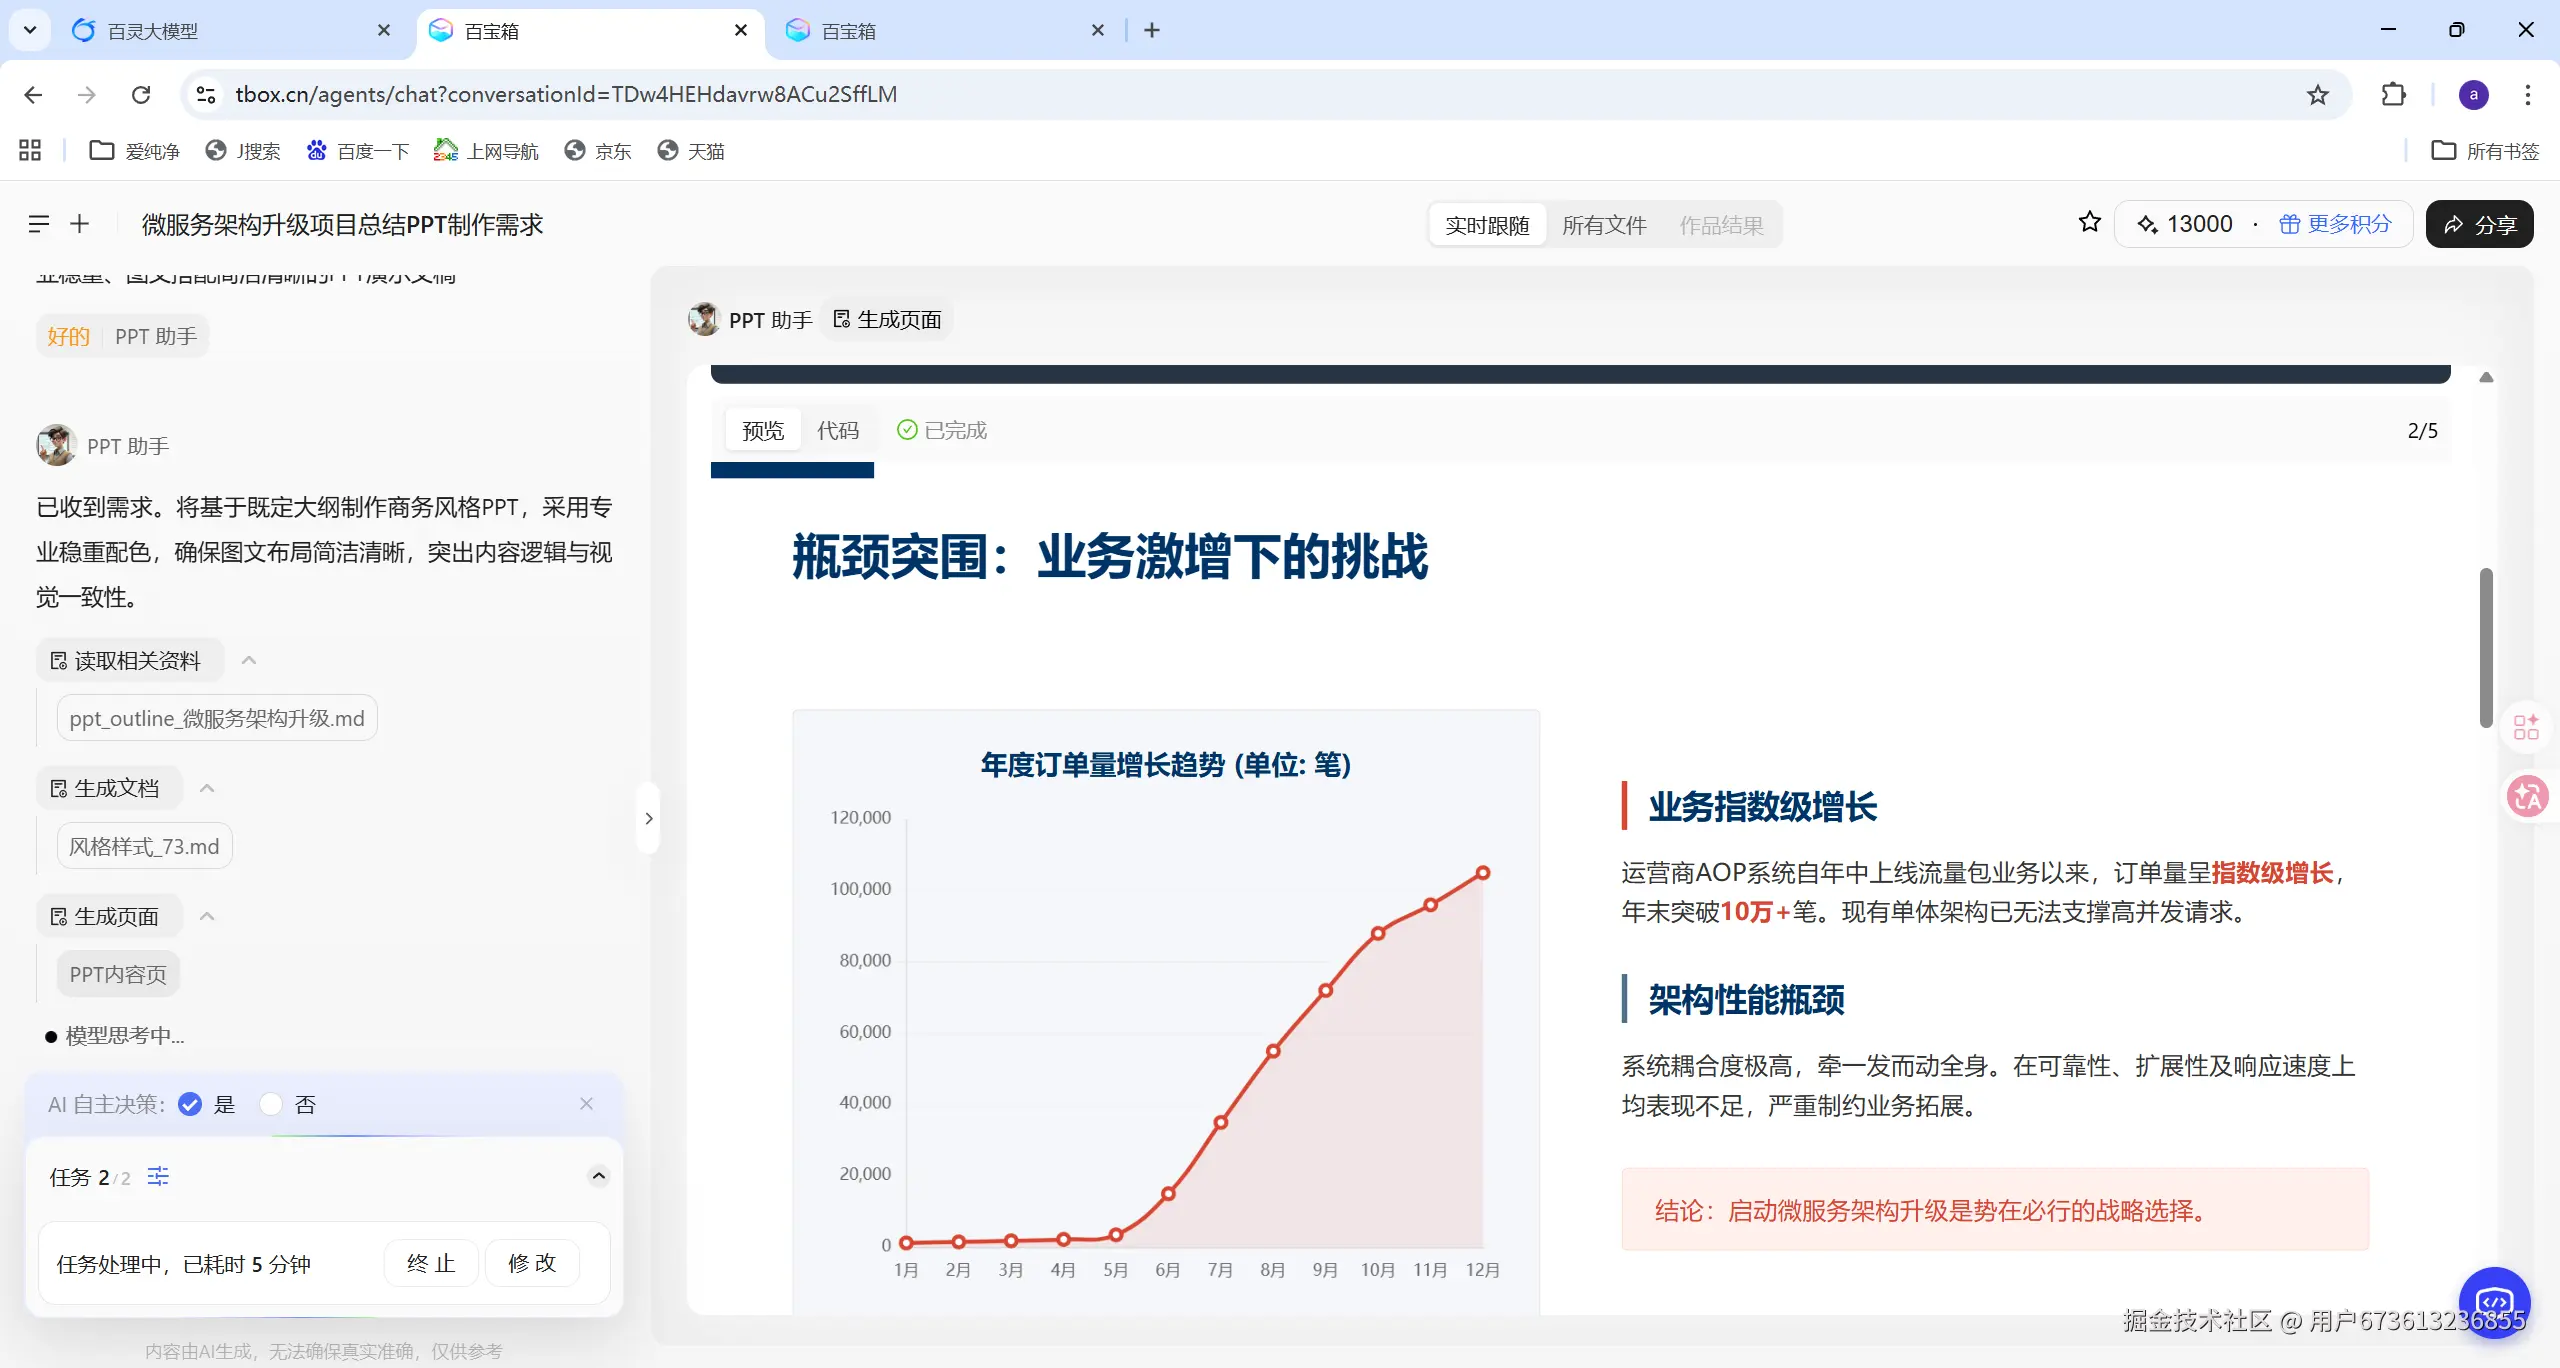Viewport: 2560px width, 1368px height.
Task: Open the sidebar menu hamburger icon
Action: pyautogui.click(x=39, y=224)
